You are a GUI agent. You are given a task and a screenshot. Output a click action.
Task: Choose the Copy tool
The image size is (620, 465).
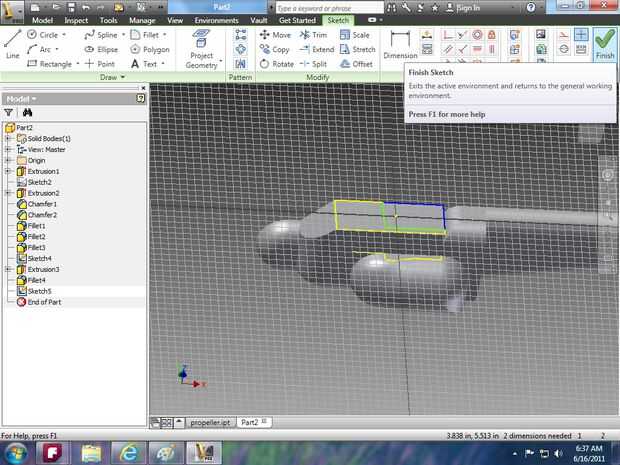(x=275, y=49)
